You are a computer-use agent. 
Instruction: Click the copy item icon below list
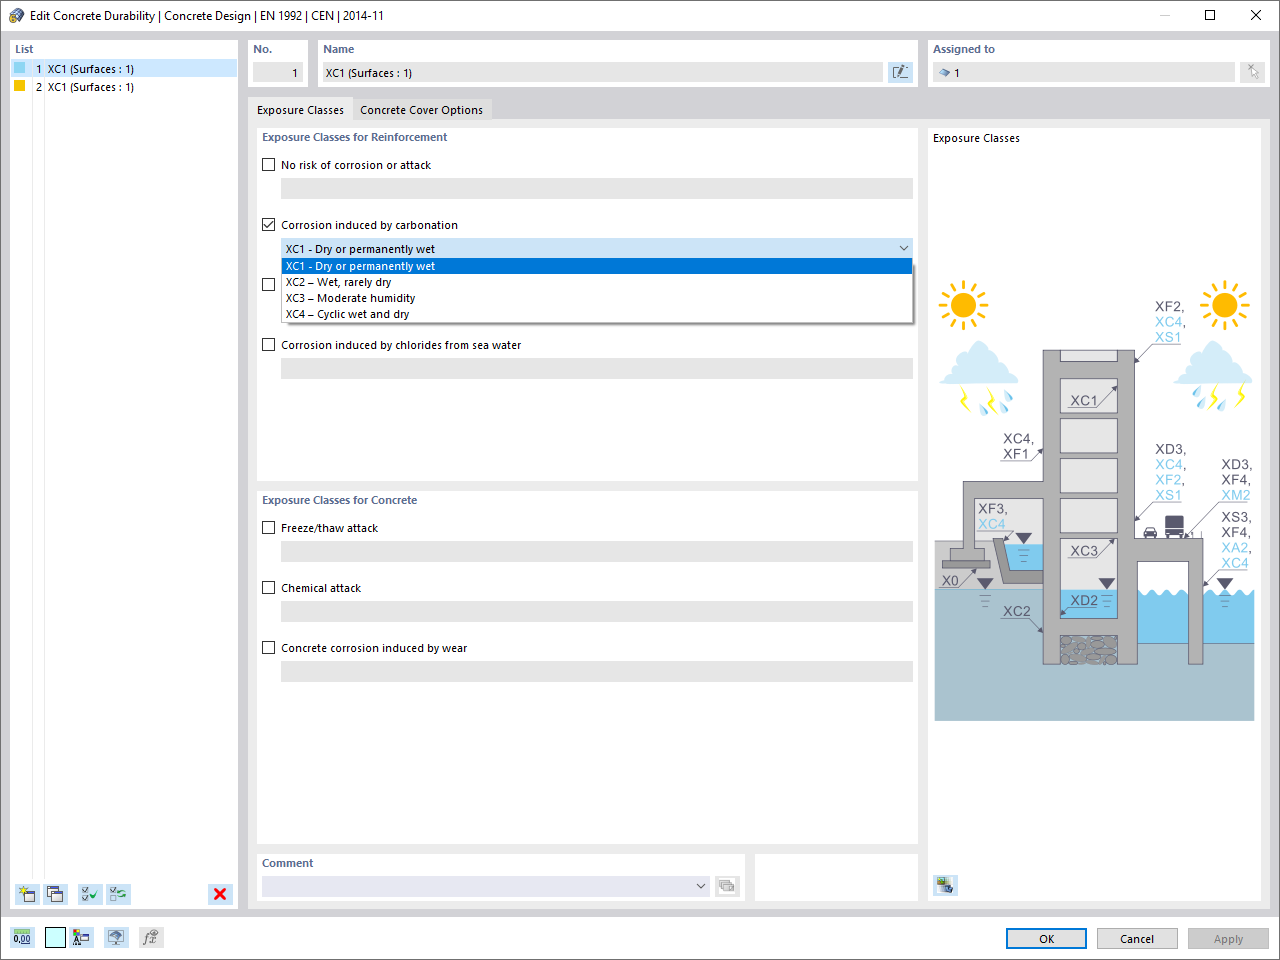click(x=55, y=894)
